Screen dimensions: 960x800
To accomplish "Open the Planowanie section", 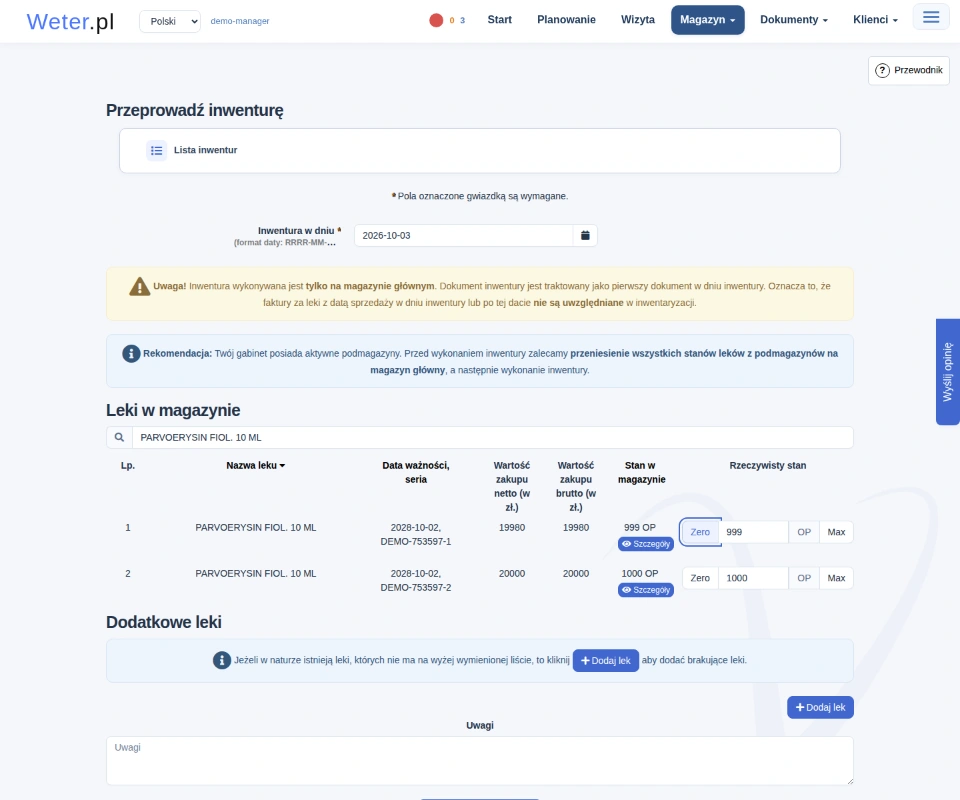I will (566, 20).
